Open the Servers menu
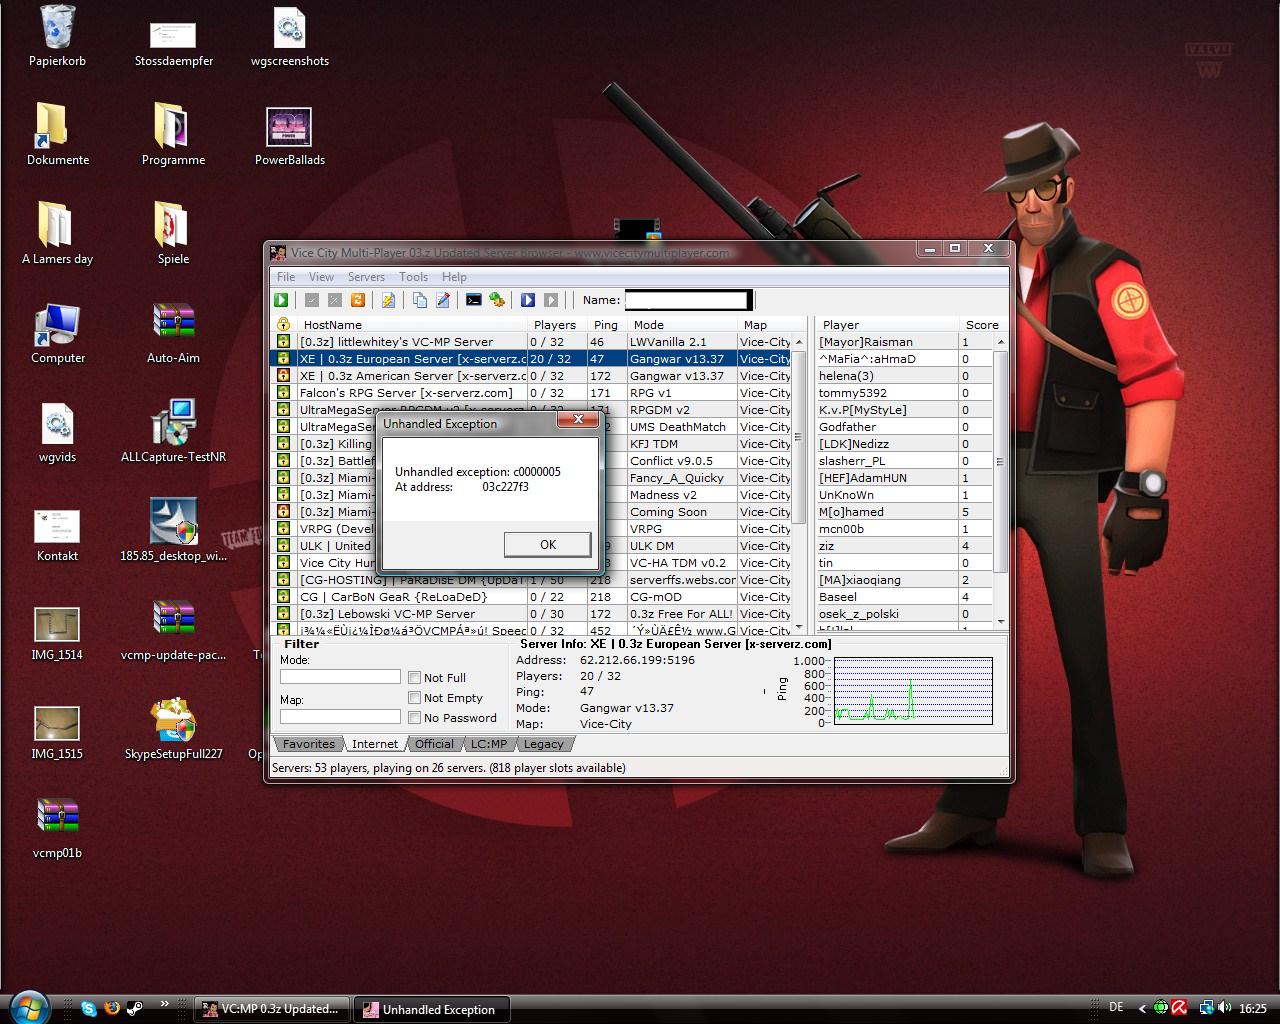 pos(366,277)
